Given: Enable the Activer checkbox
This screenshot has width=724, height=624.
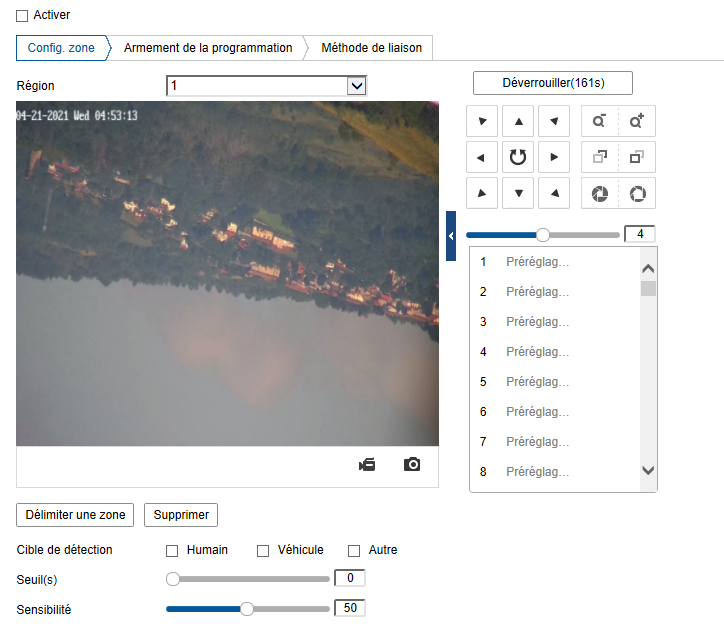Looking at the screenshot, I should 23,16.
